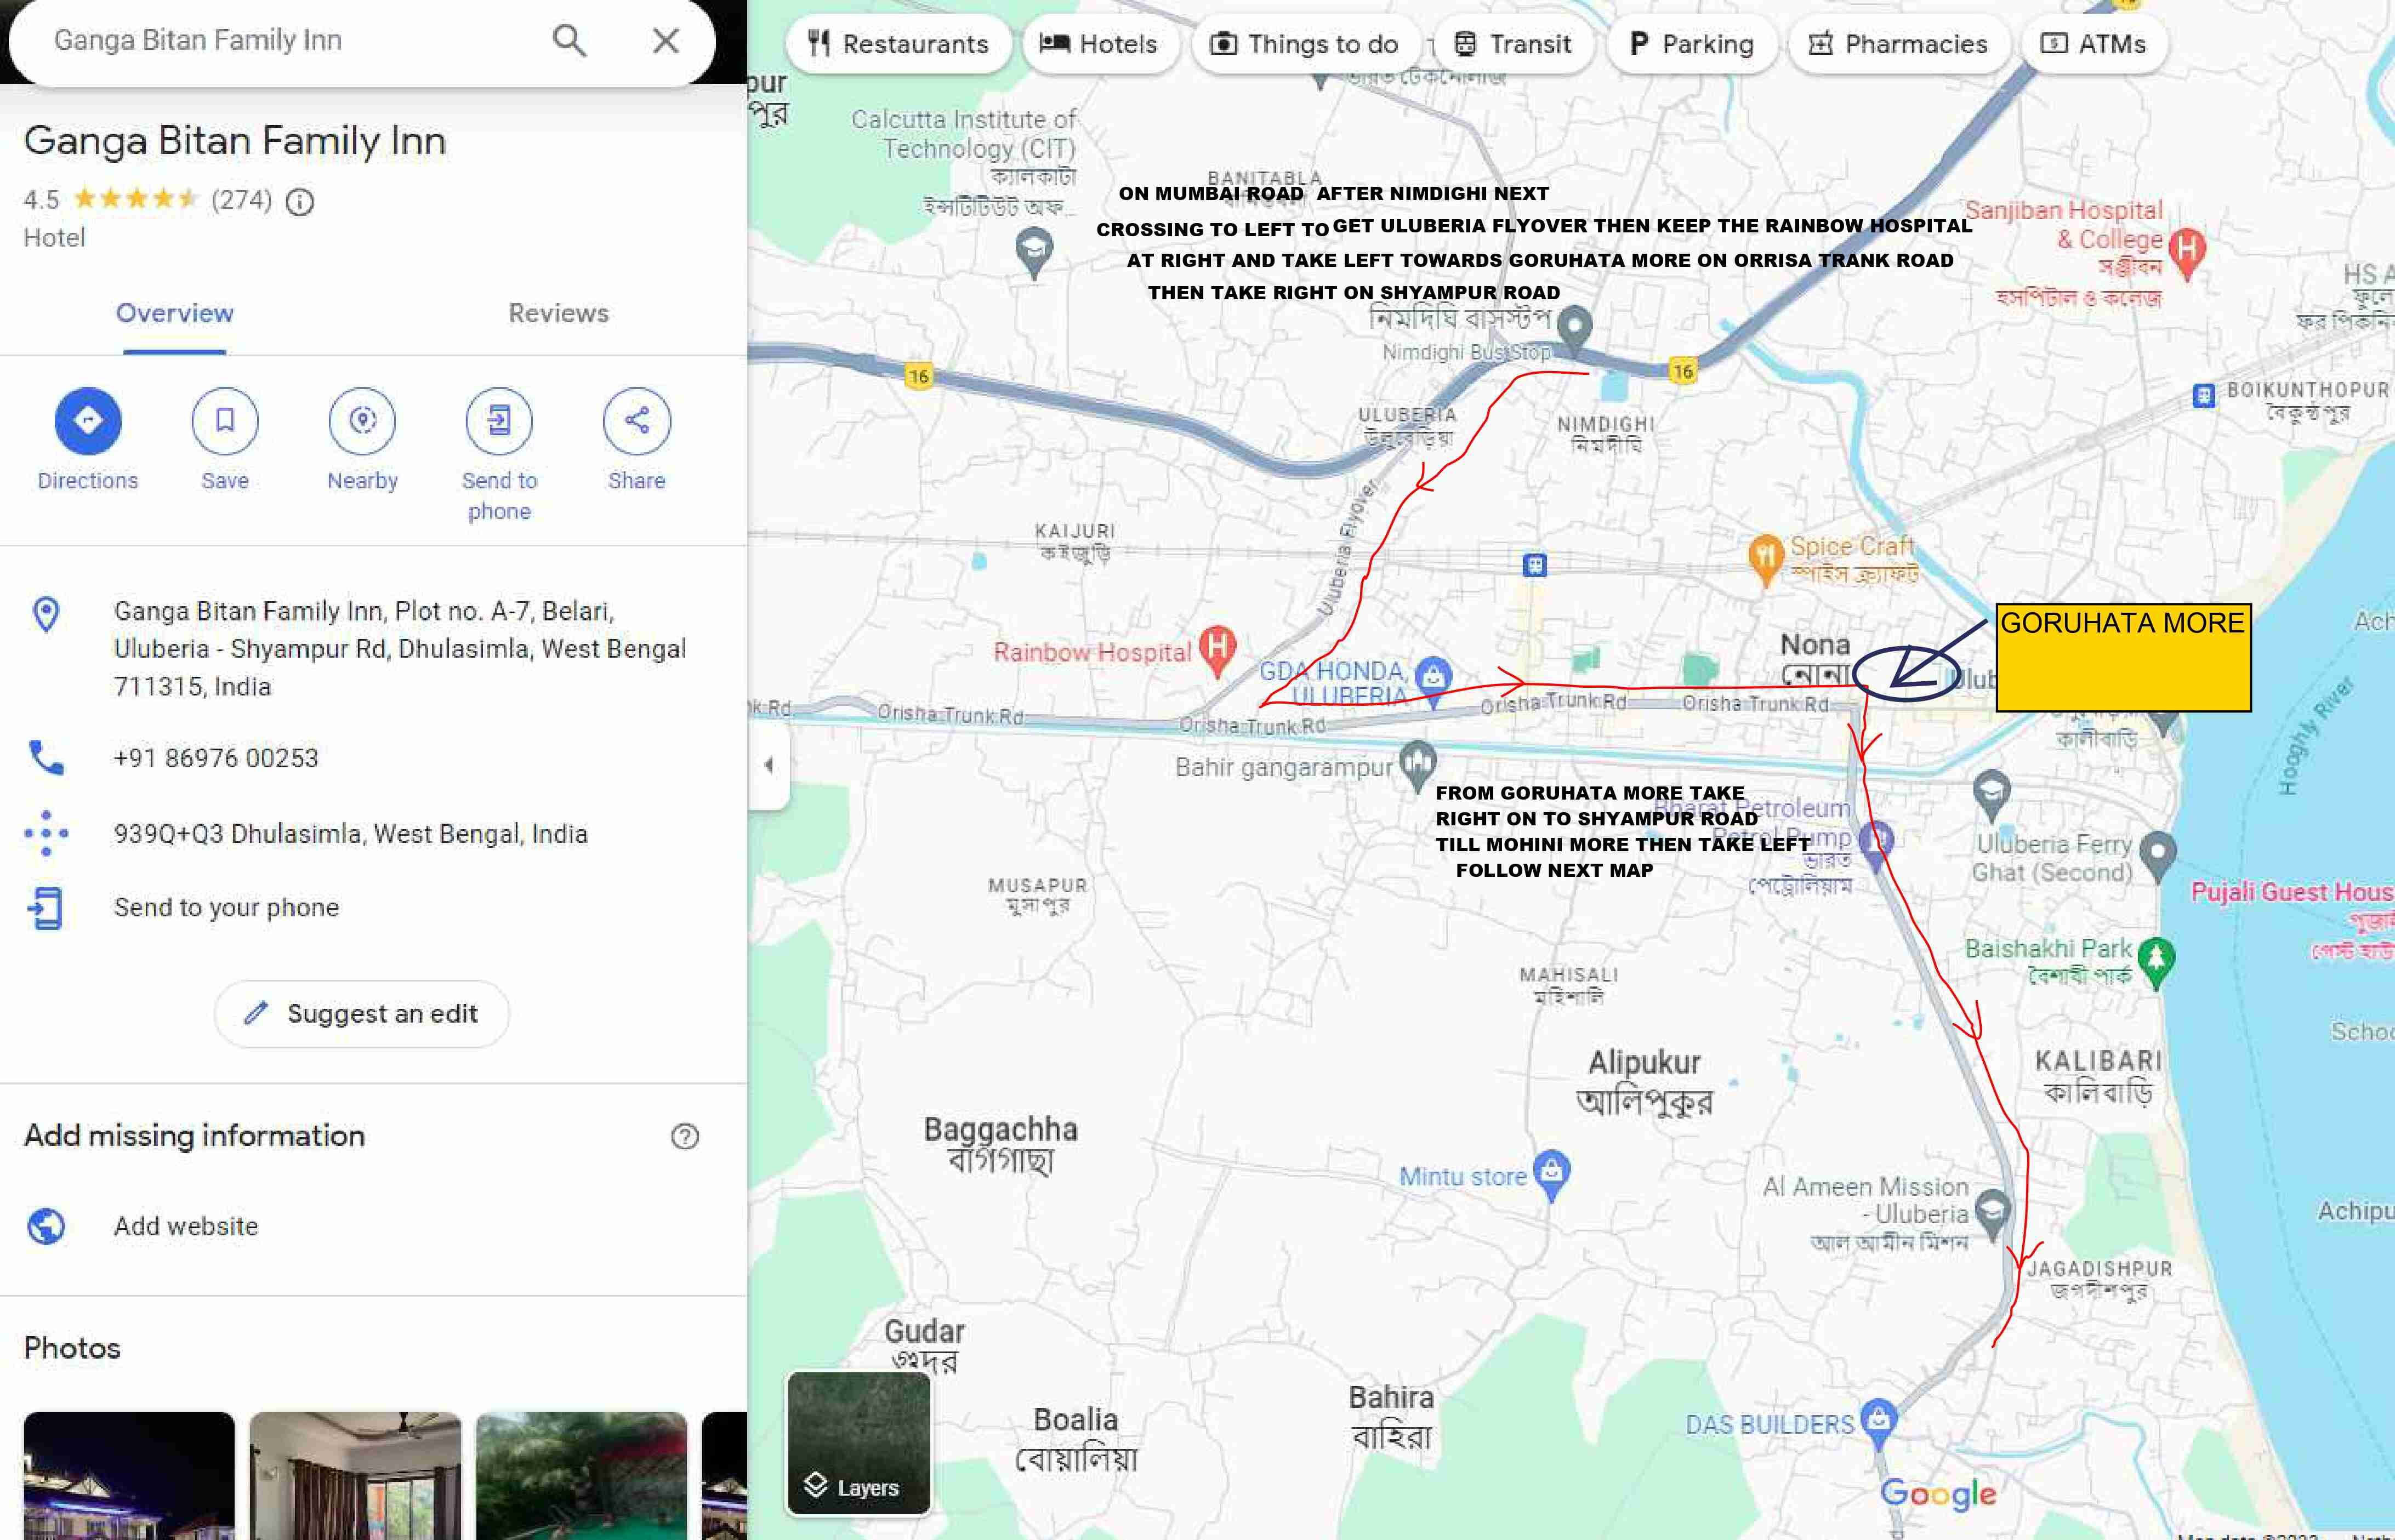The height and width of the screenshot is (1540, 2395).
Task: Open help icon beside Add missing information
Action: click(x=685, y=1136)
